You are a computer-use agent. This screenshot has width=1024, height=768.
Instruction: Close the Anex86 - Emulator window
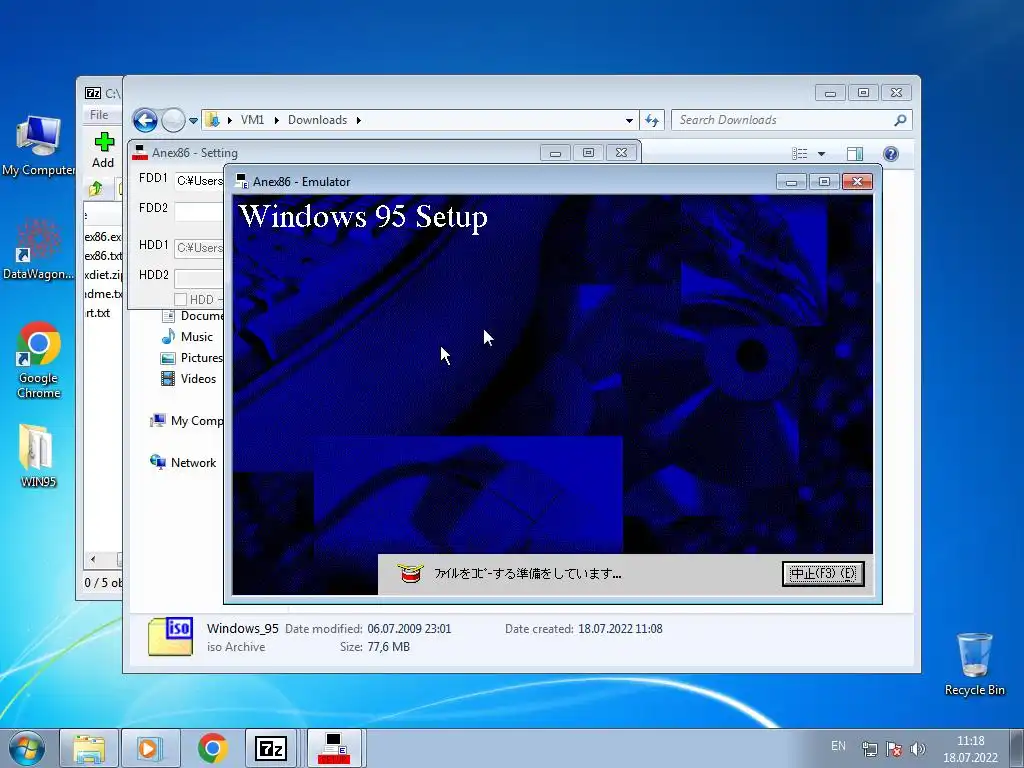pos(857,182)
